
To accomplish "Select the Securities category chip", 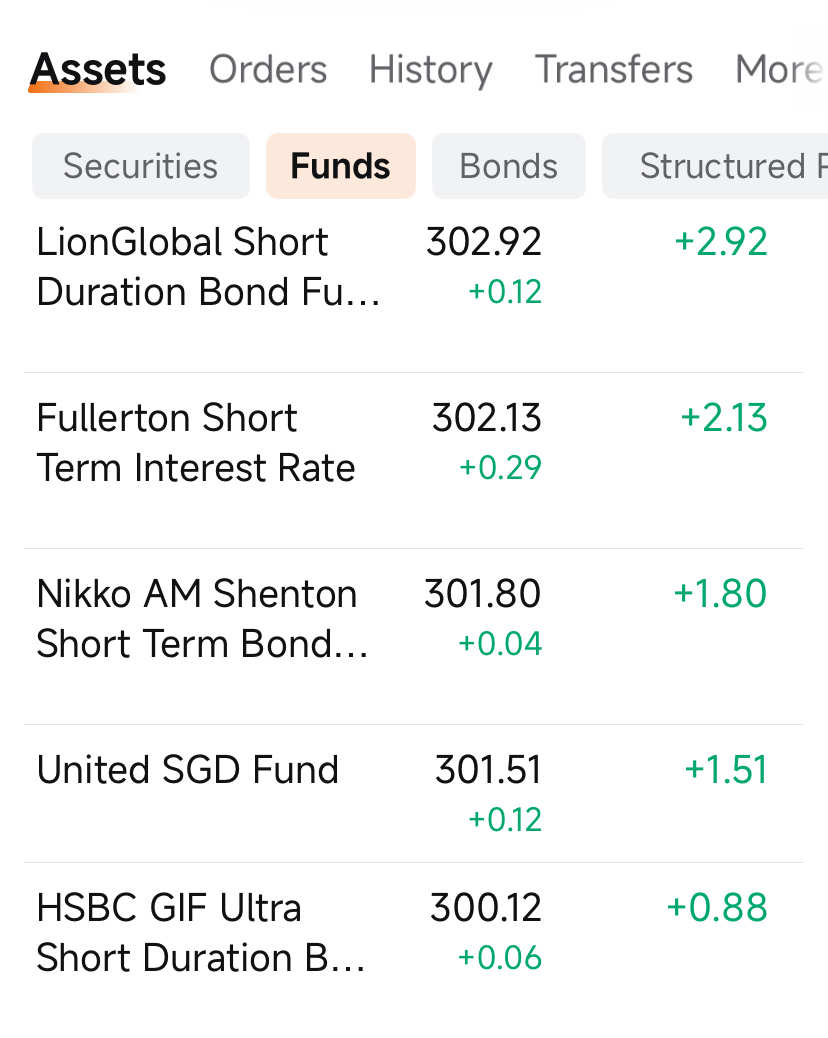I will [x=140, y=166].
